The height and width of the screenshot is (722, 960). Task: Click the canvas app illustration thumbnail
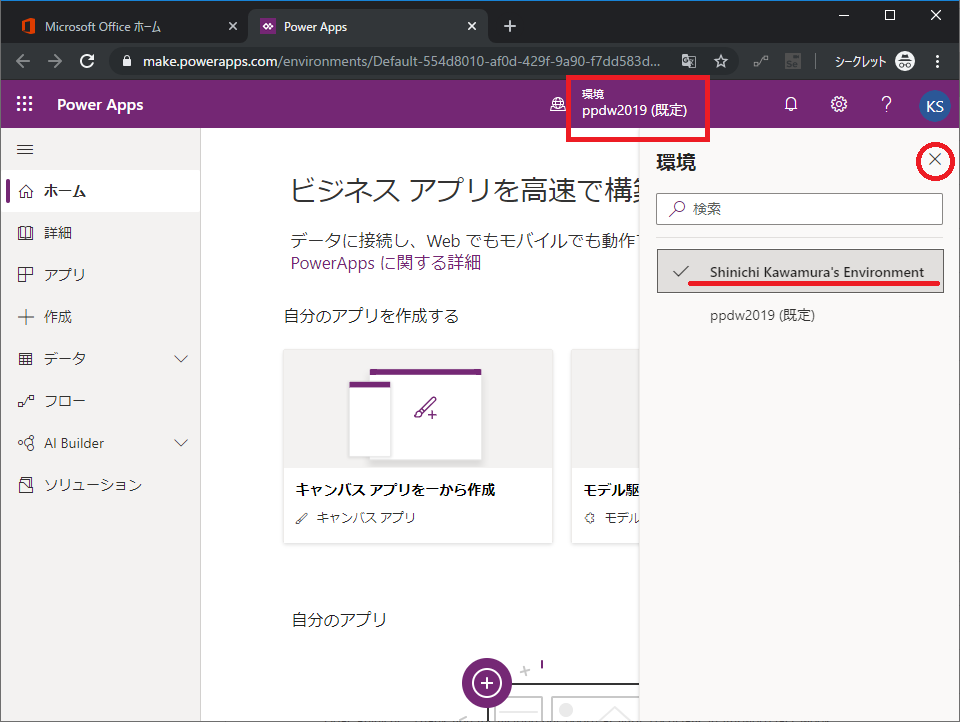click(x=418, y=408)
